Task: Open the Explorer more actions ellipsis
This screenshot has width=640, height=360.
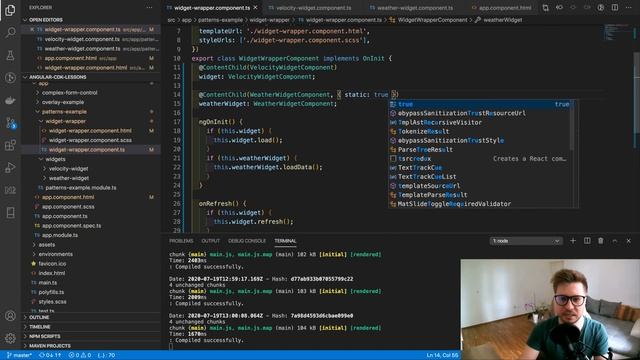Action: click(149, 7)
